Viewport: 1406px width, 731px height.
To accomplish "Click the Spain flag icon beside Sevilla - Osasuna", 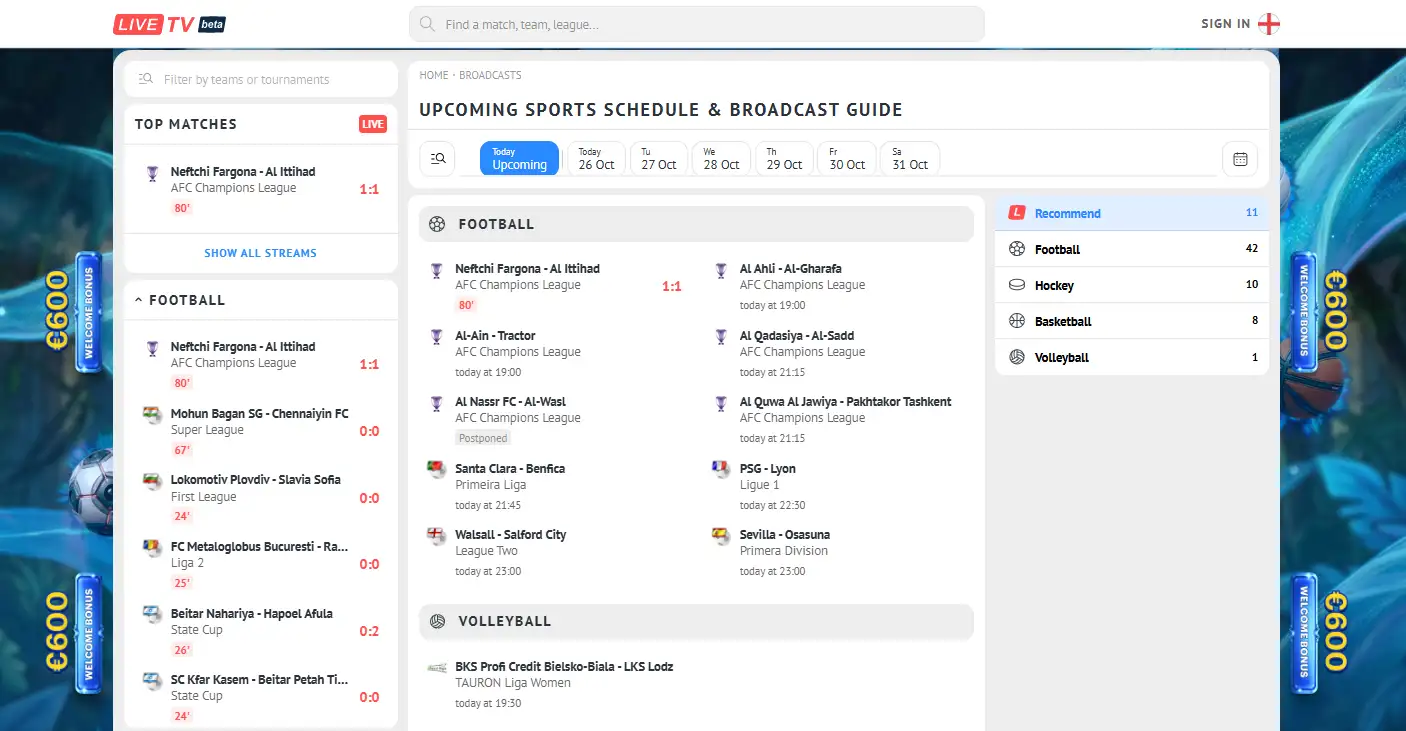I will [721, 535].
